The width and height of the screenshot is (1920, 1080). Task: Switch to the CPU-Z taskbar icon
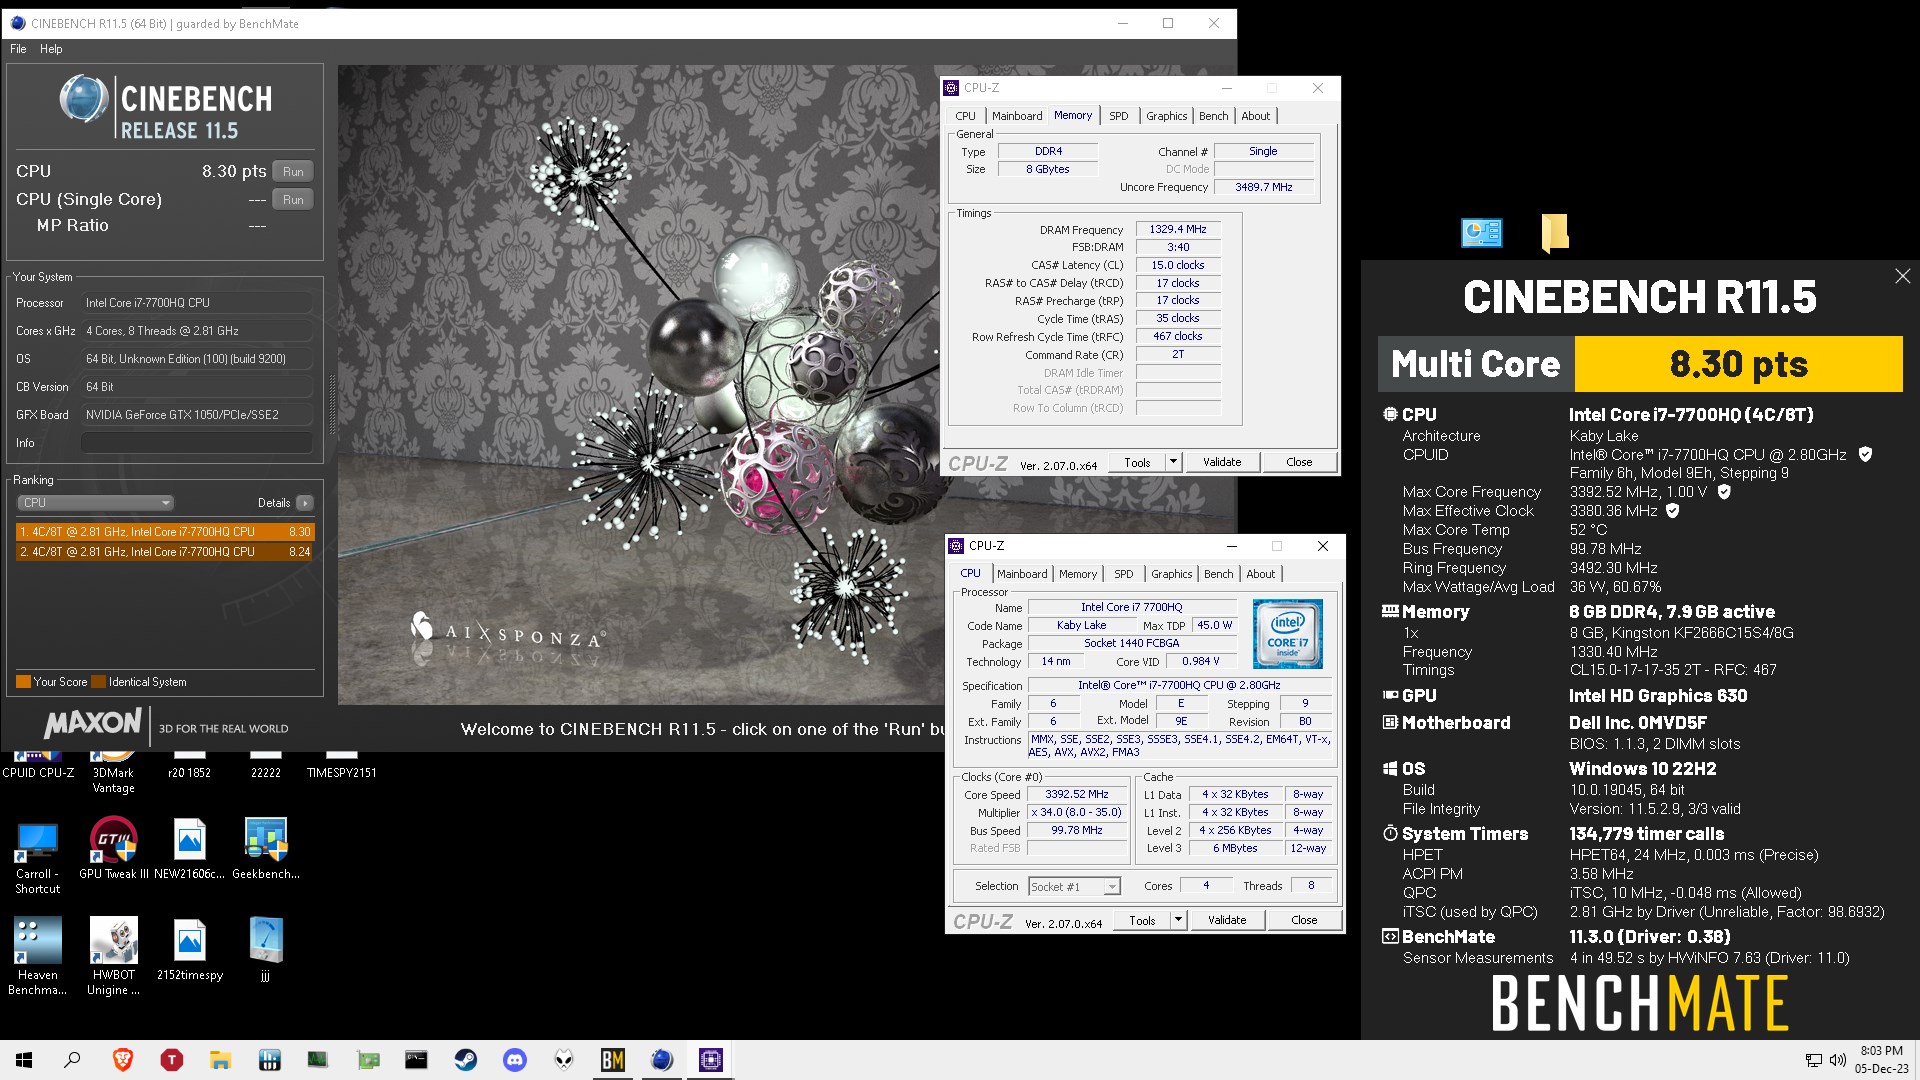coord(711,1060)
